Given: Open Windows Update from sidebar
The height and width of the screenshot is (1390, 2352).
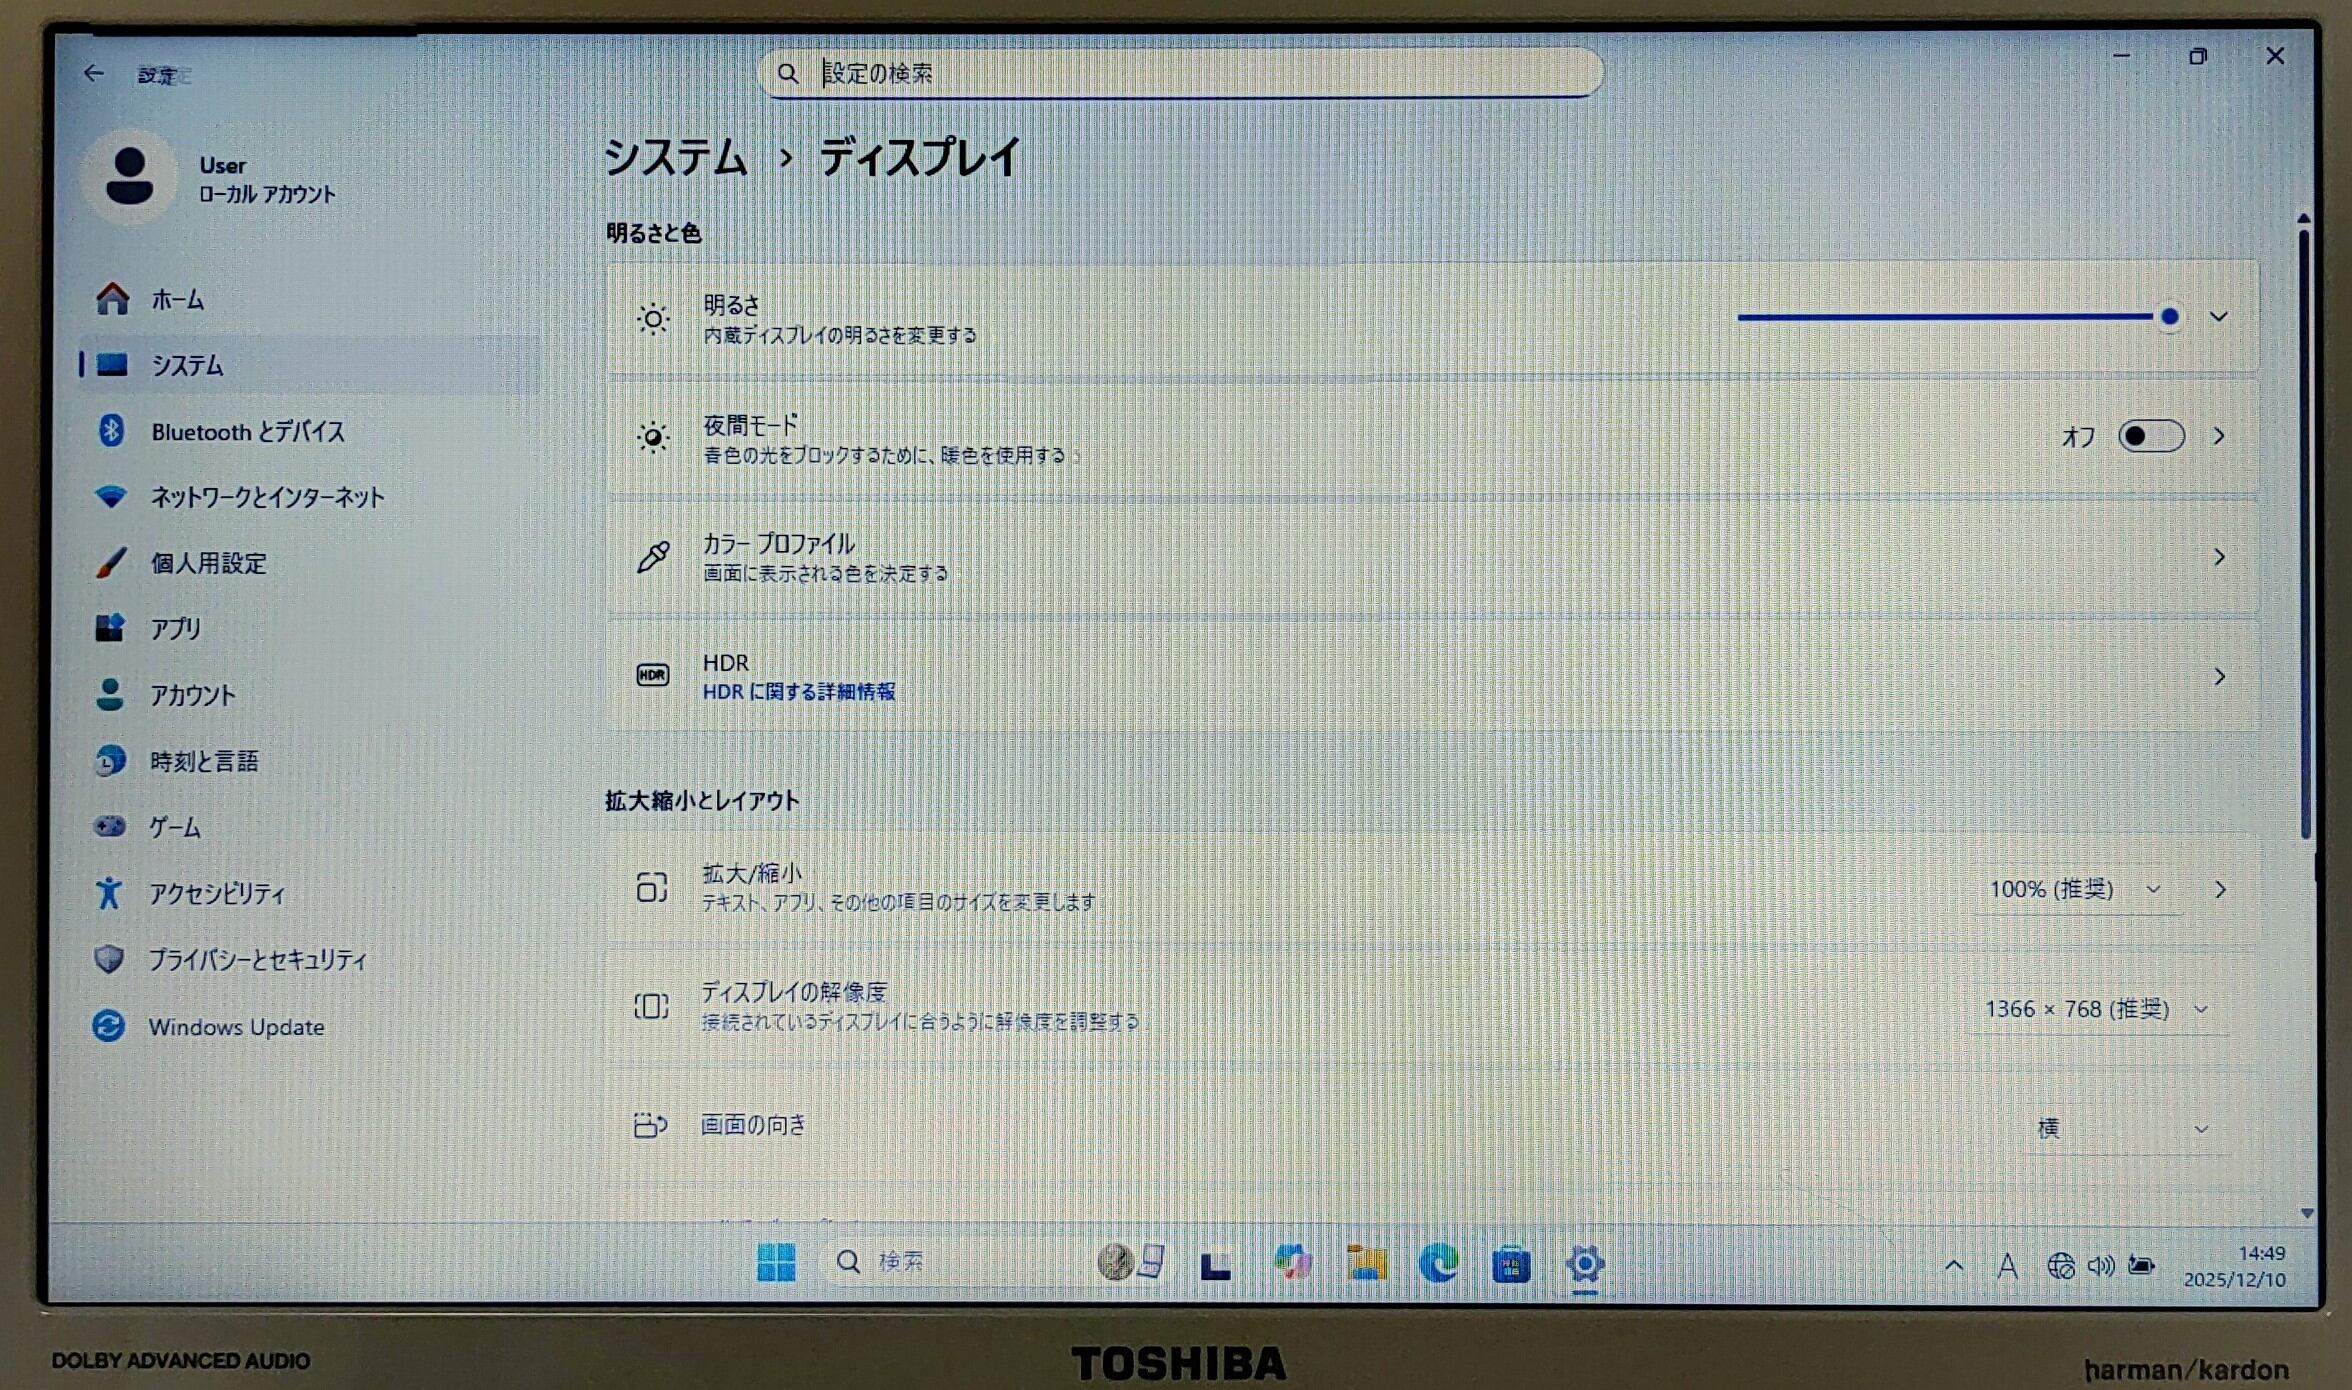Looking at the screenshot, I should click(236, 1027).
